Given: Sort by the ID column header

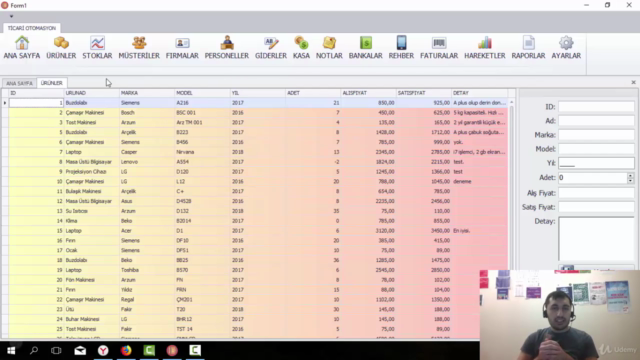Looking at the screenshot, I should tap(36, 93).
